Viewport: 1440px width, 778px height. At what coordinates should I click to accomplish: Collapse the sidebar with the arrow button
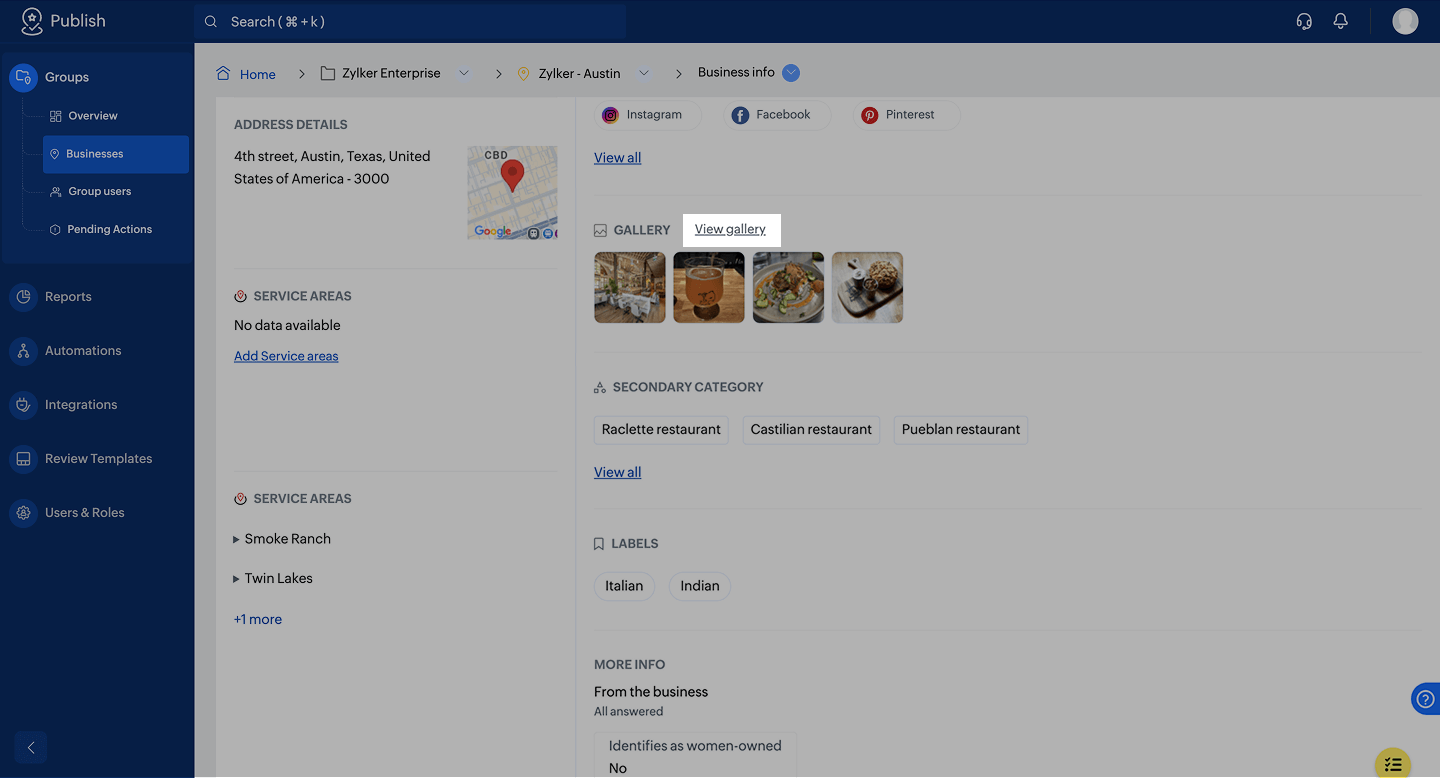[x=31, y=747]
